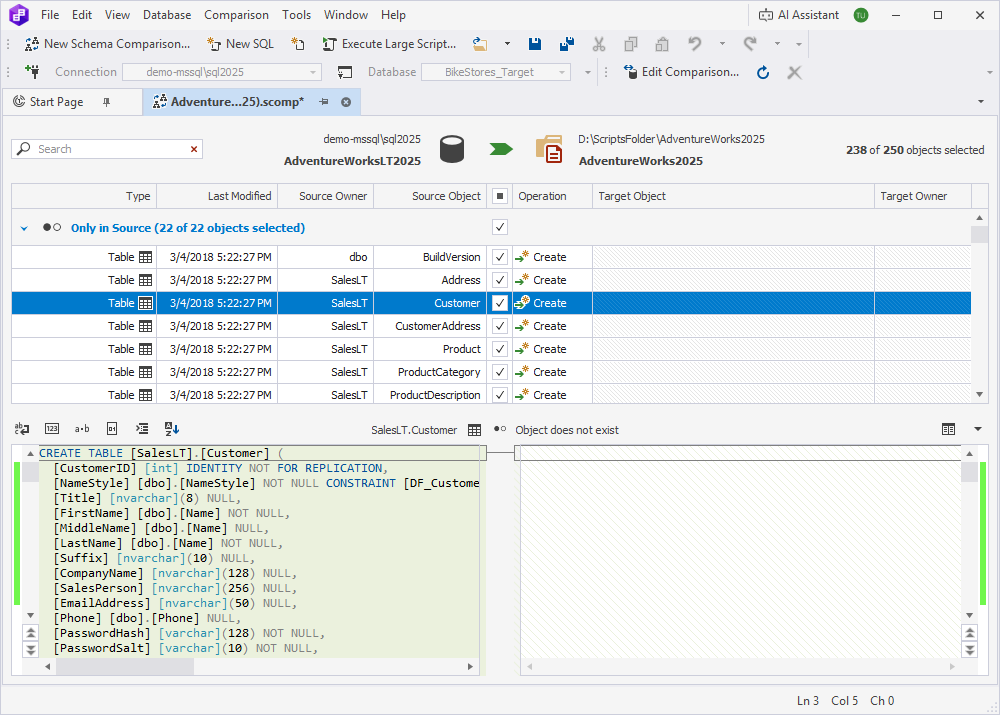Toggle the Only in Source group checkbox

500,227
